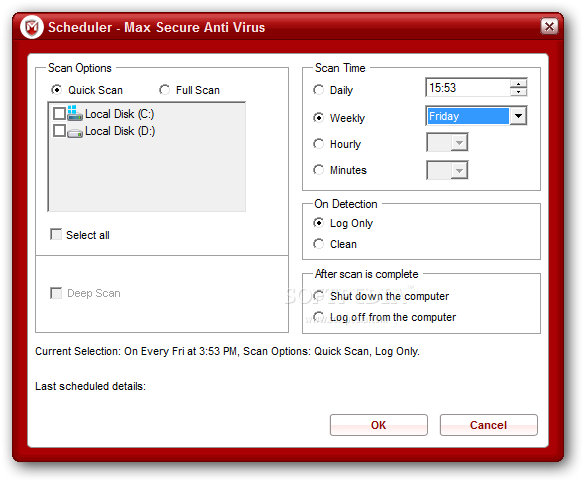
Task: Select Shut down the computer option
Action: point(318,296)
